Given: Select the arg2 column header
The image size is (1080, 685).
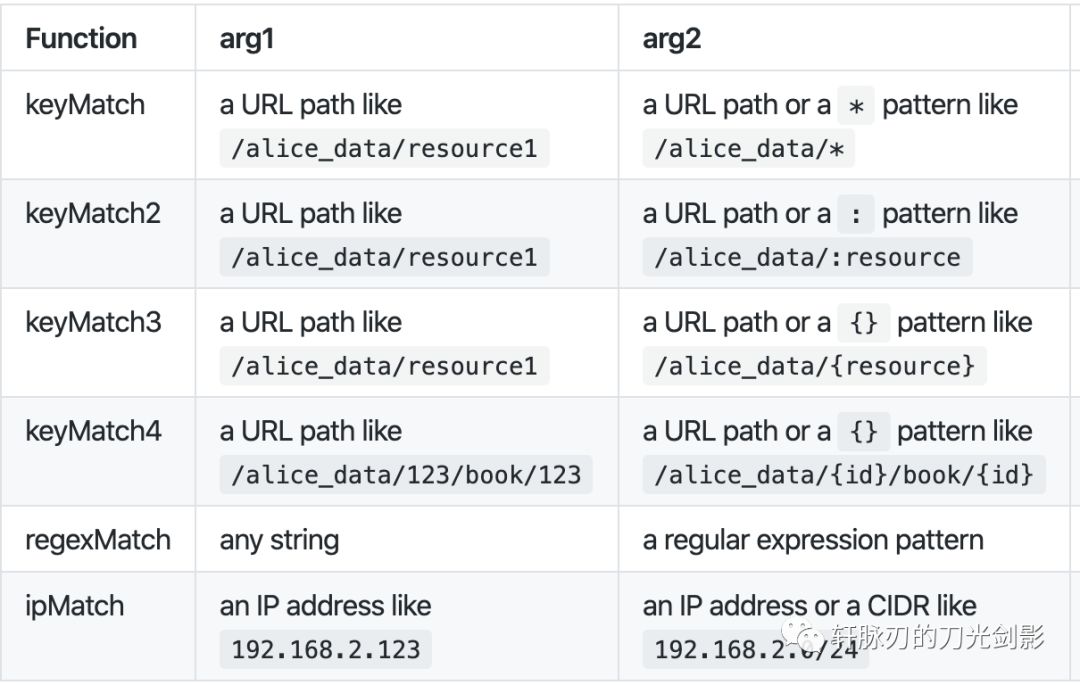Looking at the screenshot, I should (x=672, y=38).
